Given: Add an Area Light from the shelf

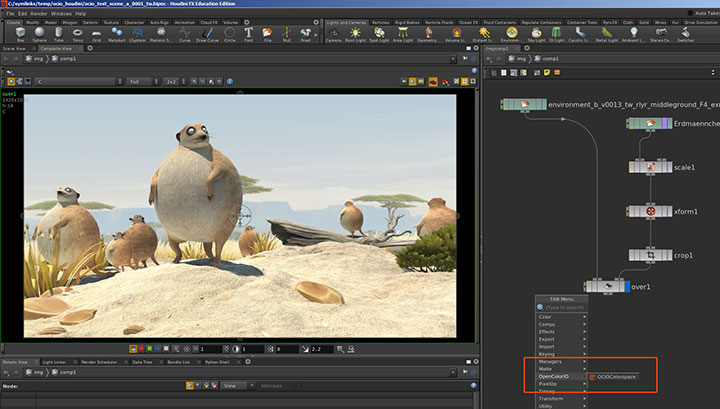Looking at the screenshot, I should [403, 34].
